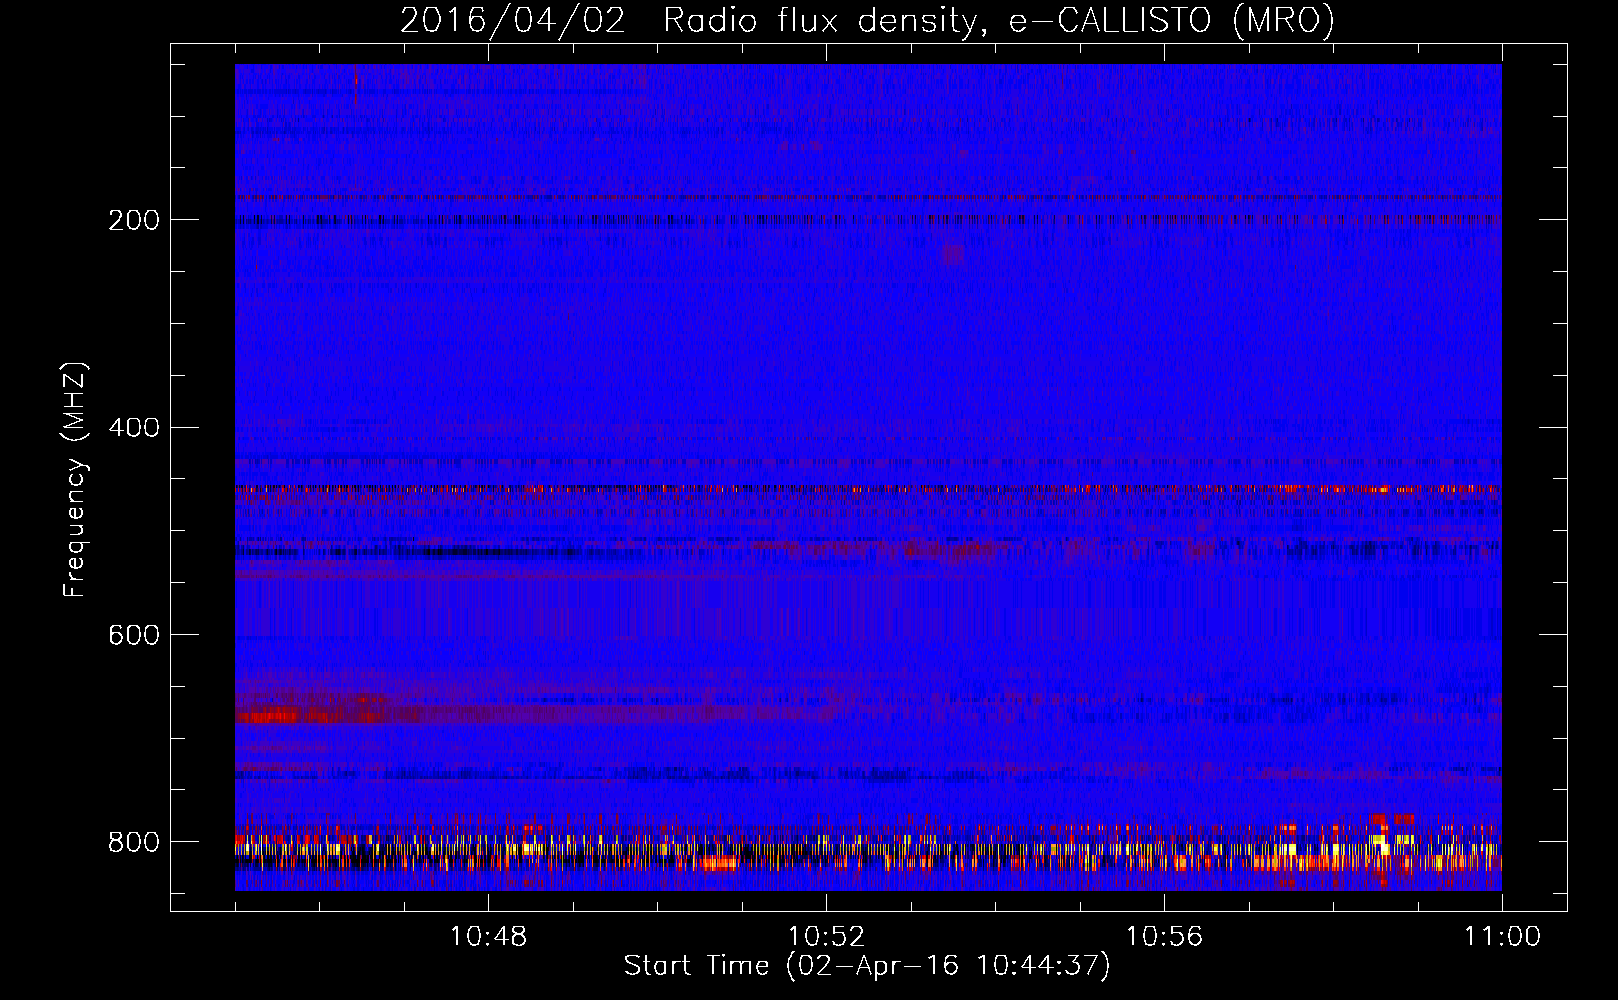
Task: Click the 10:48 time tick label
Action: pos(488,937)
